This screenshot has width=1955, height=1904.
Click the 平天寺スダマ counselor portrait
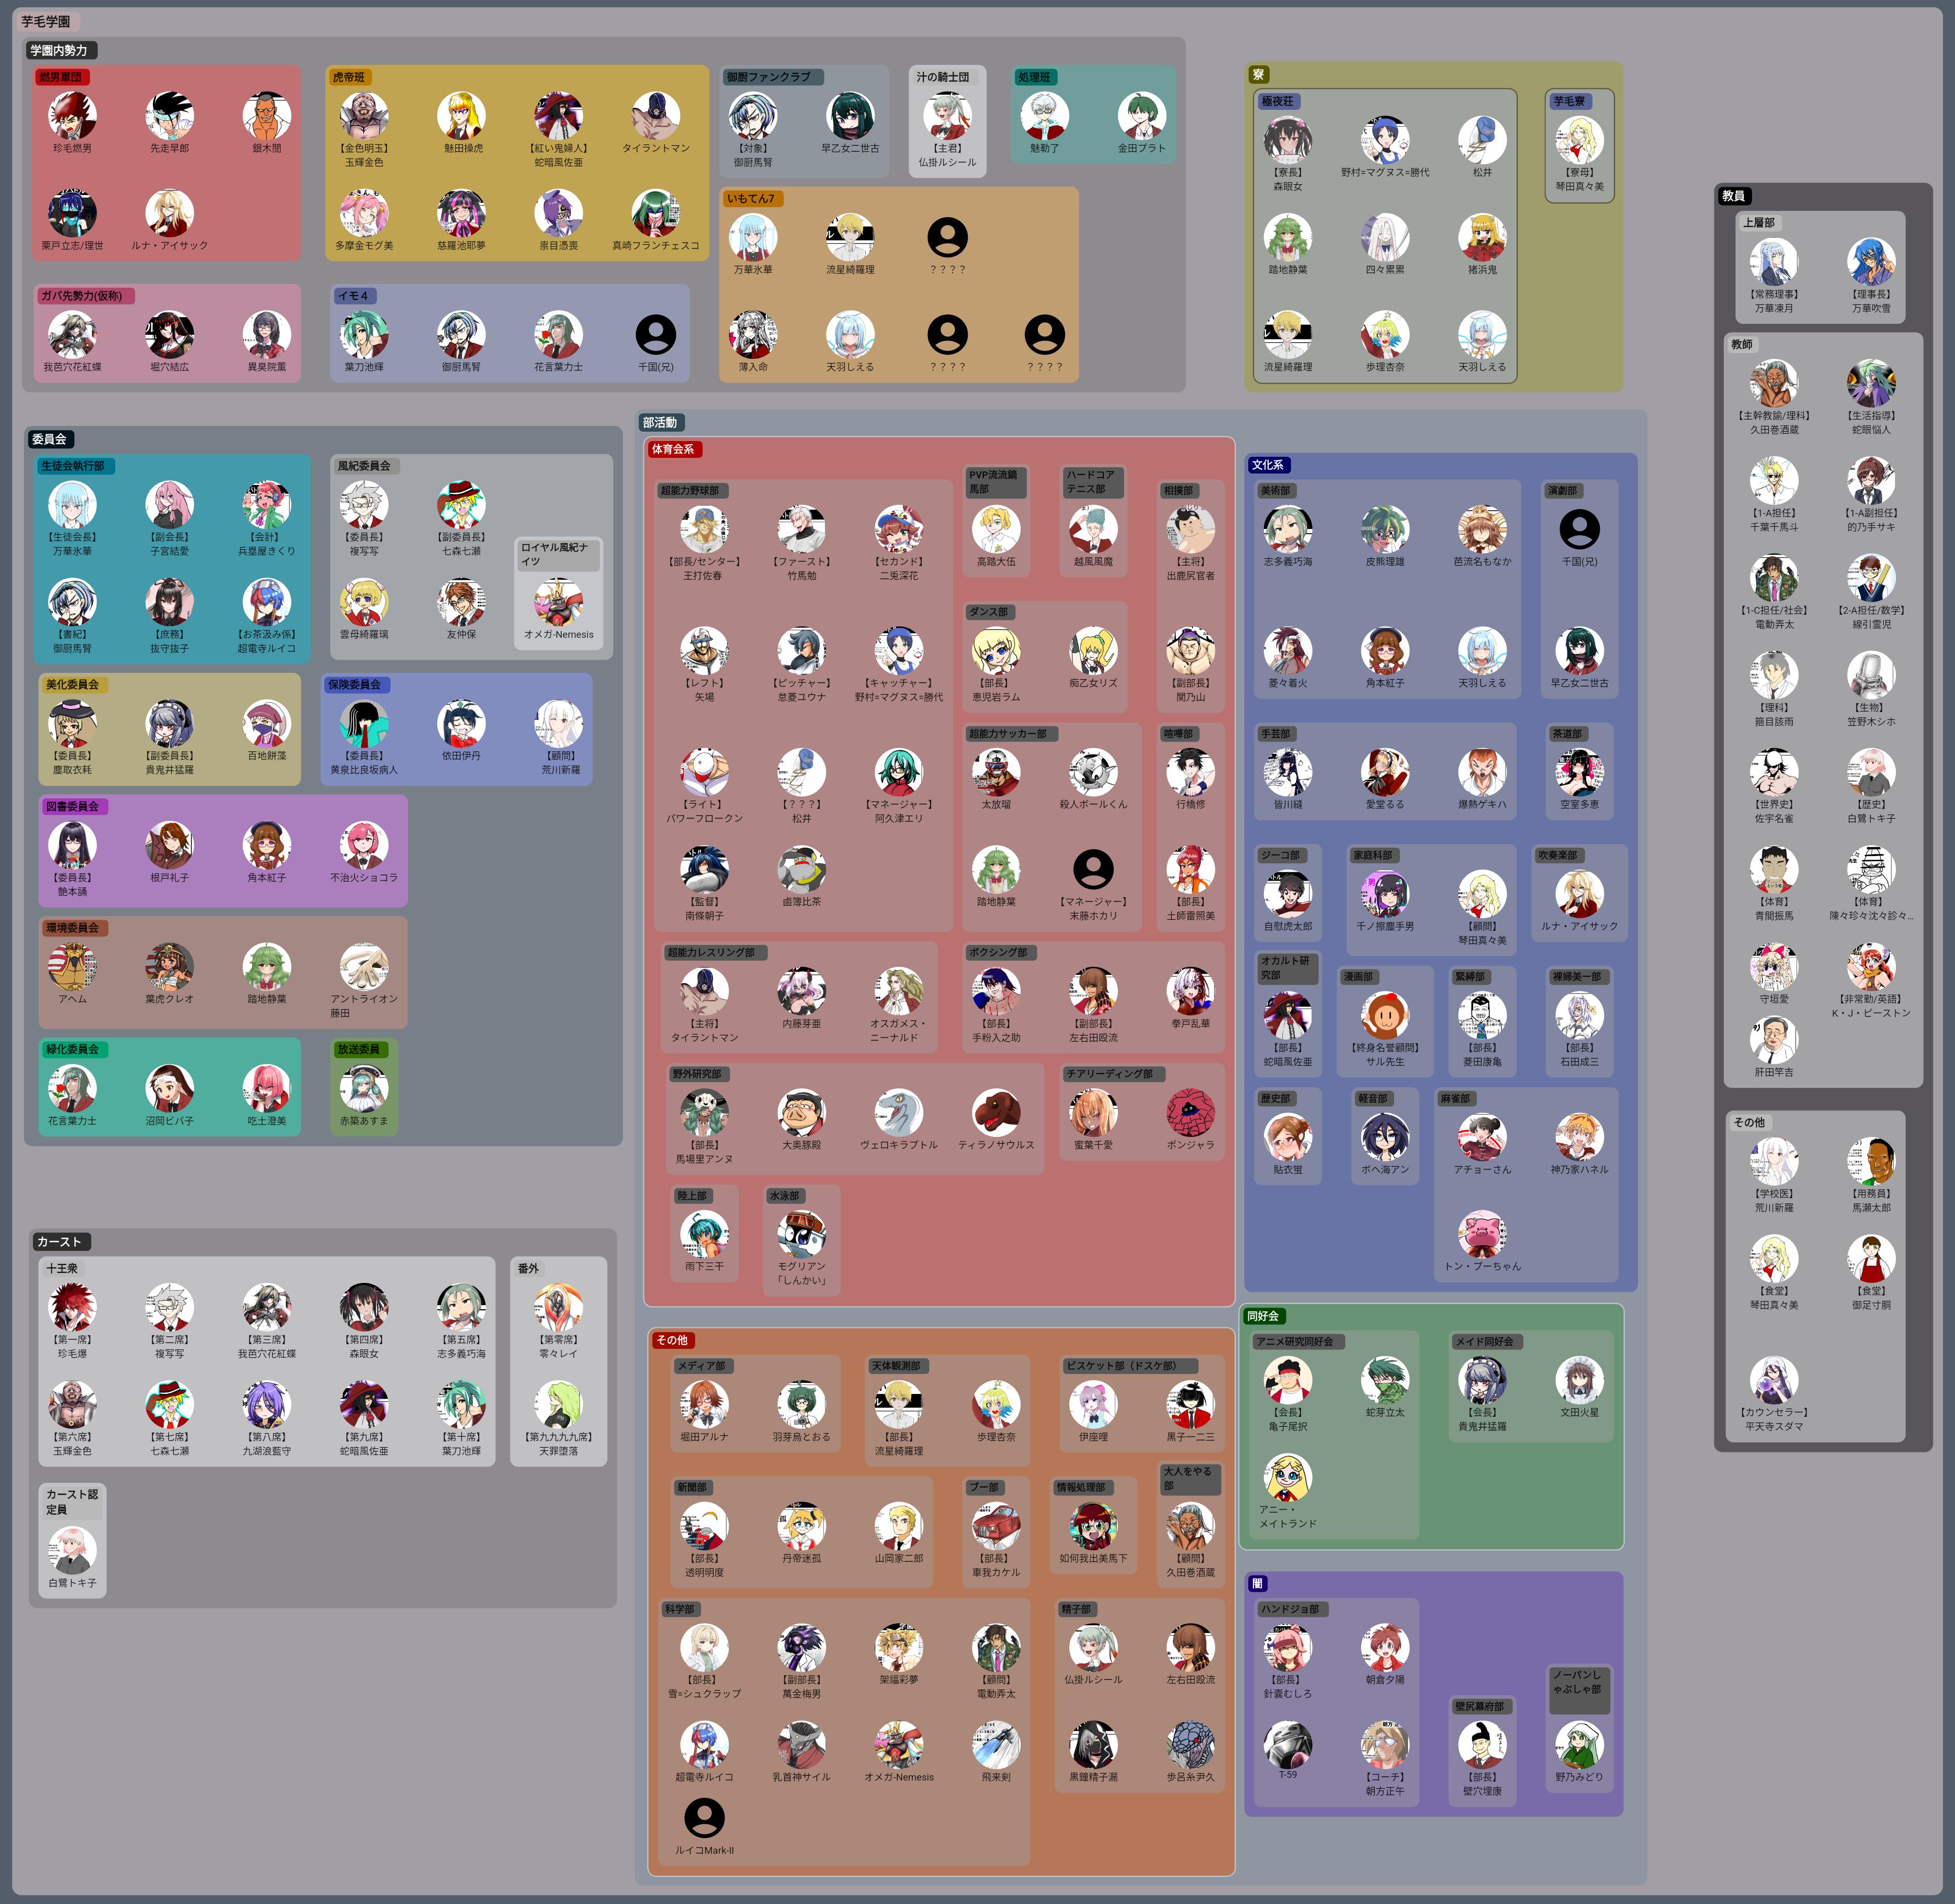pyautogui.click(x=1774, y=1380)
